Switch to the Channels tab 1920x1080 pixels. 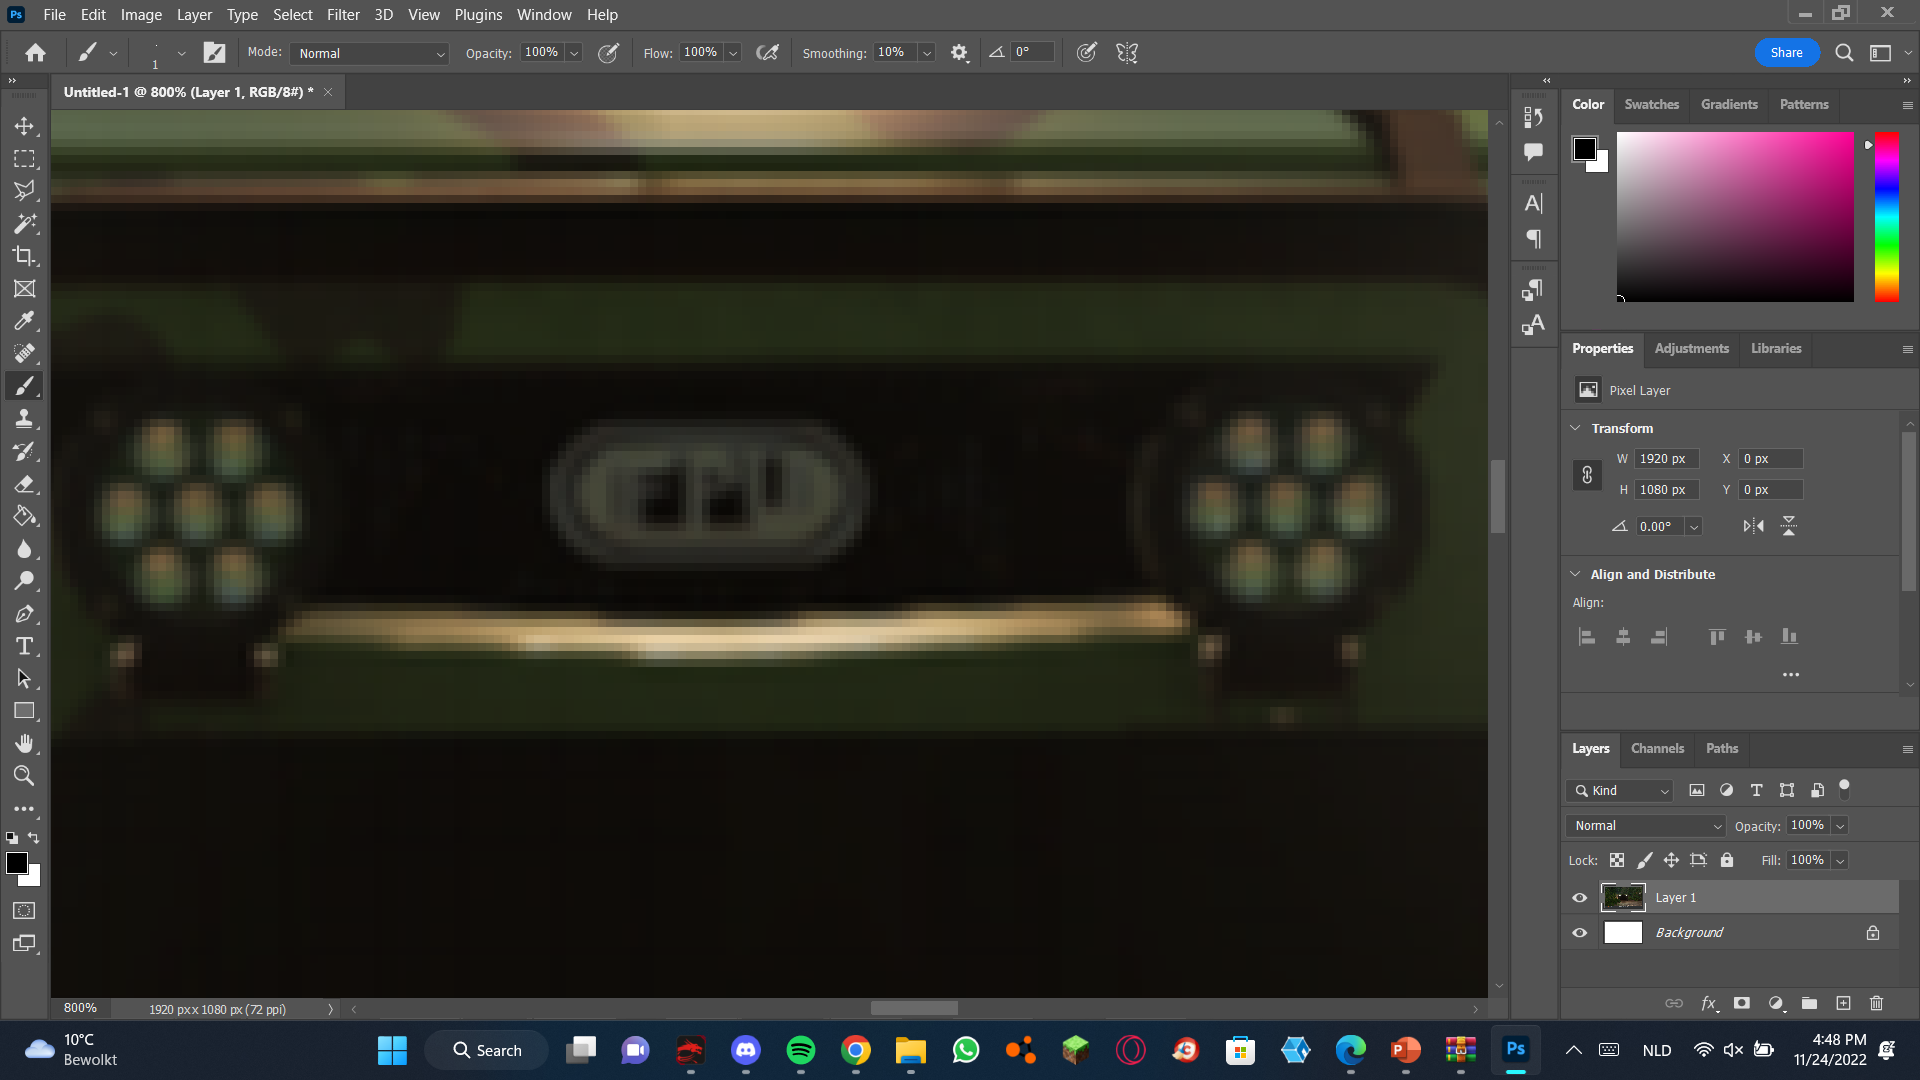pos(1657,748)
